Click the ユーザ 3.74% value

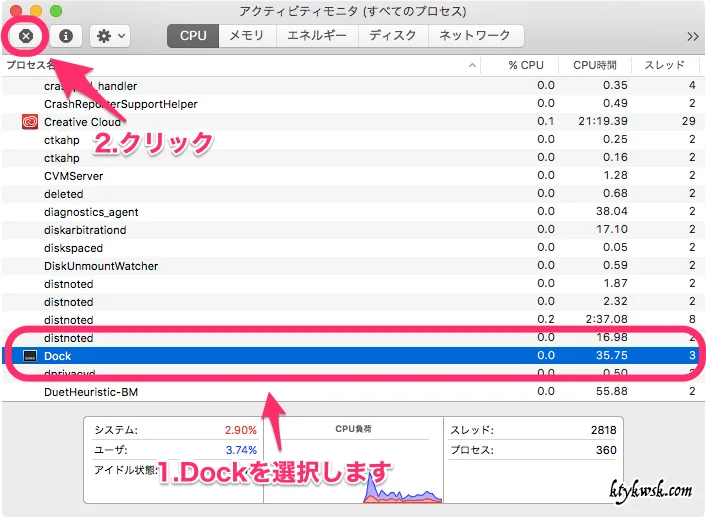(241, 450)
